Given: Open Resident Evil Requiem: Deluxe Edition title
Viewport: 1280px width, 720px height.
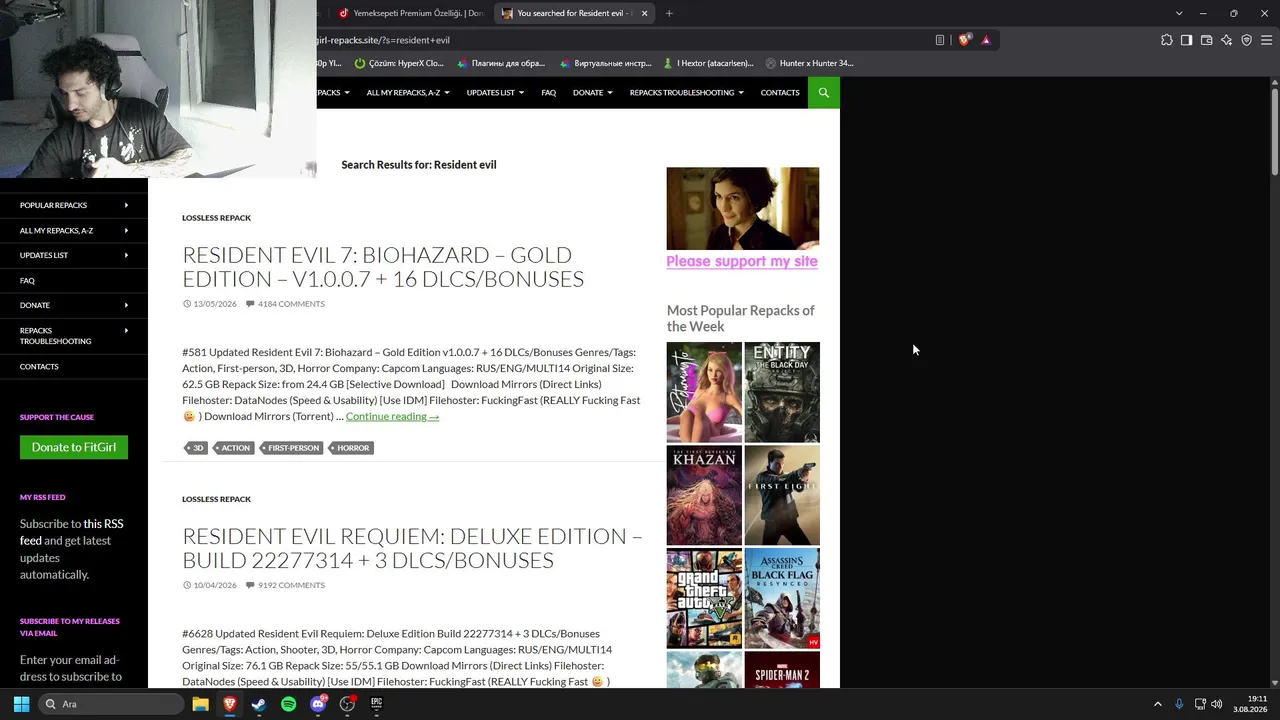Looking at the screenshot, I should [412, 547].
